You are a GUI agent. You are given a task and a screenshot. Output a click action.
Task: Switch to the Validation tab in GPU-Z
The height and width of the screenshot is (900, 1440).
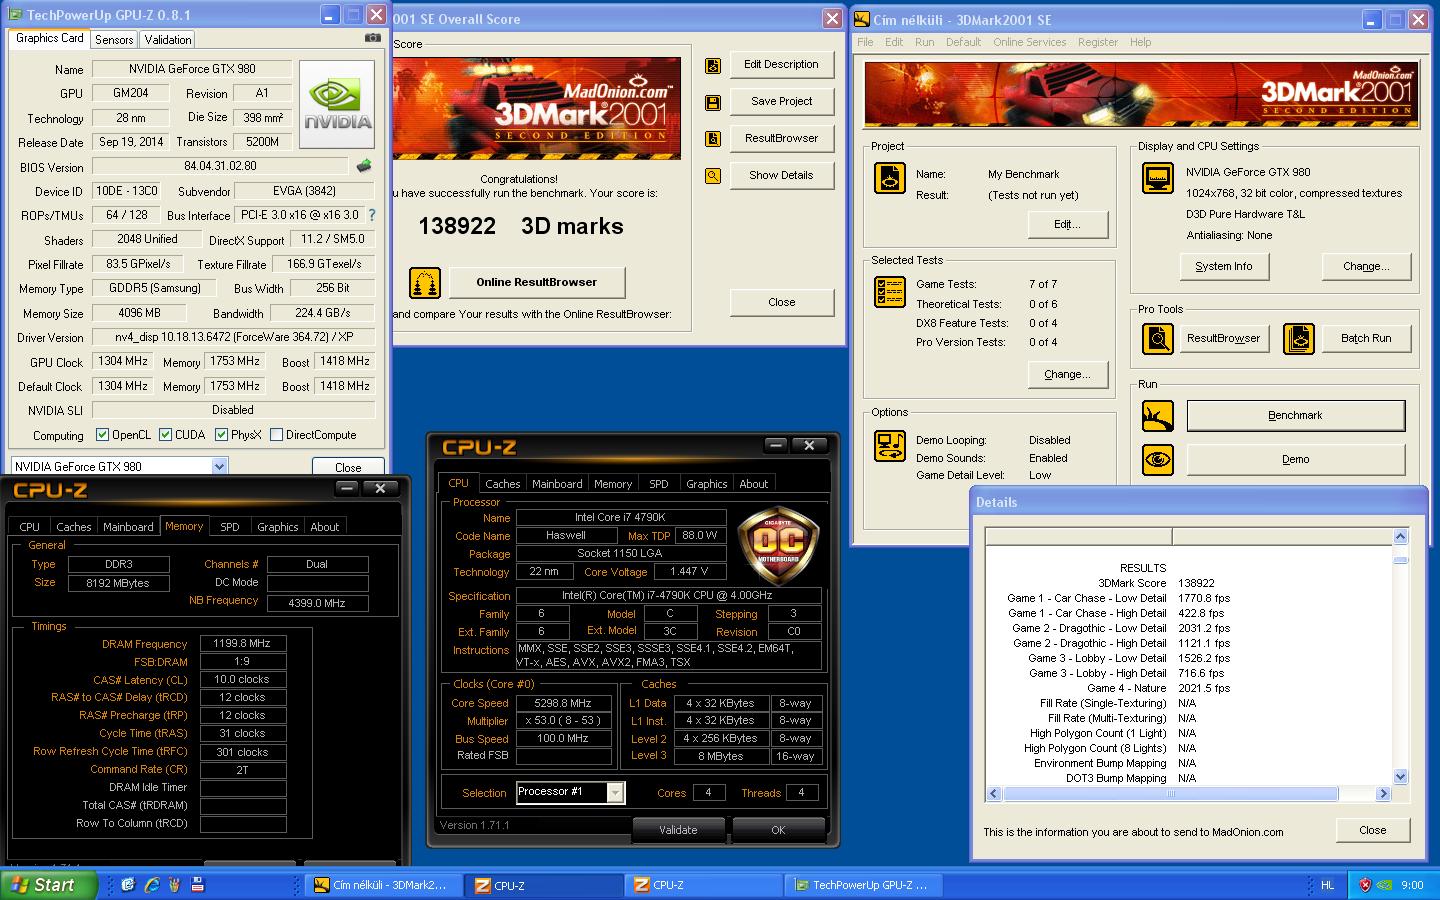click(x=167, y=40)
